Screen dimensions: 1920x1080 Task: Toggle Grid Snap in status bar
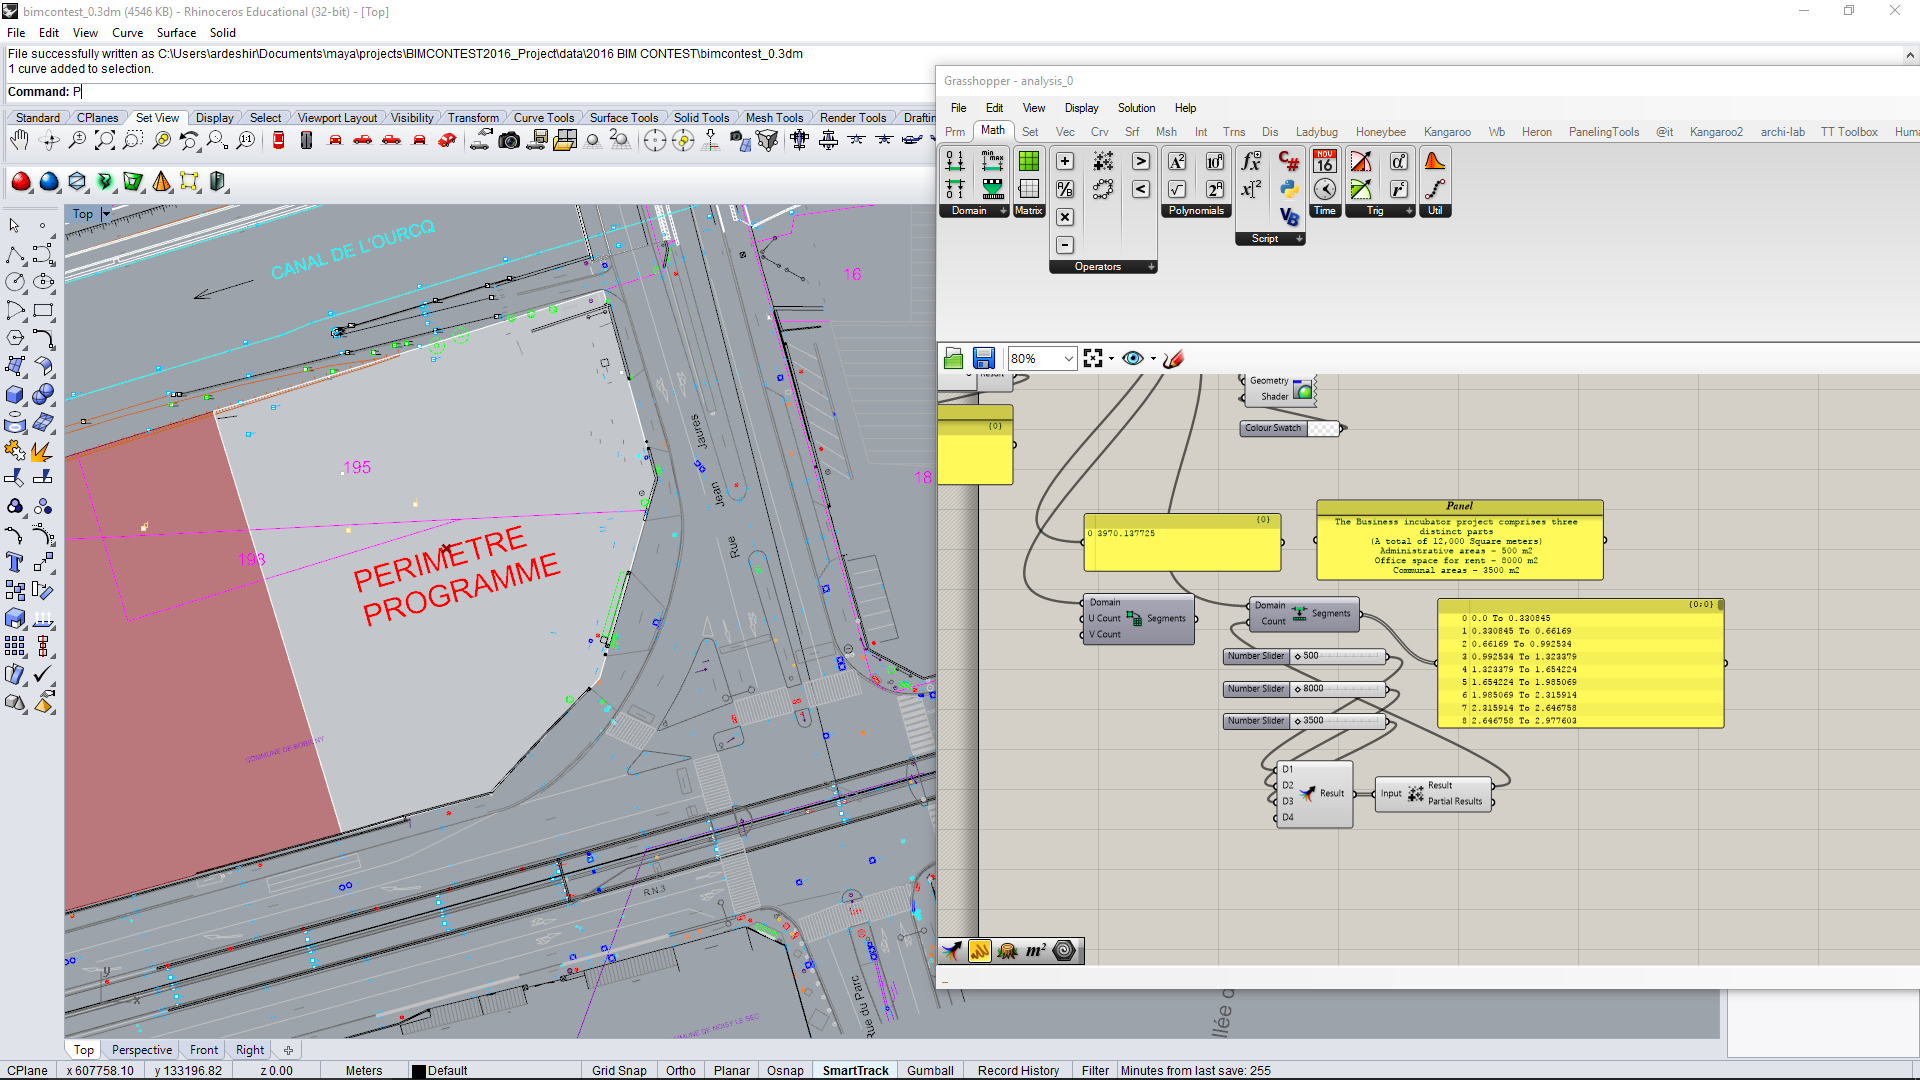coord(618,1070)
